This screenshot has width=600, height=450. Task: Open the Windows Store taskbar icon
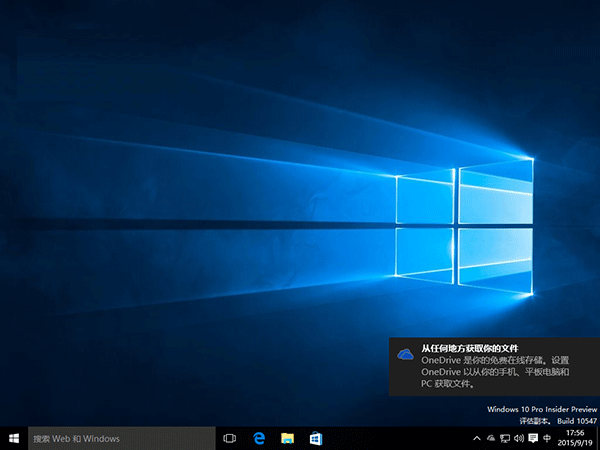click(x=314, y=438)
